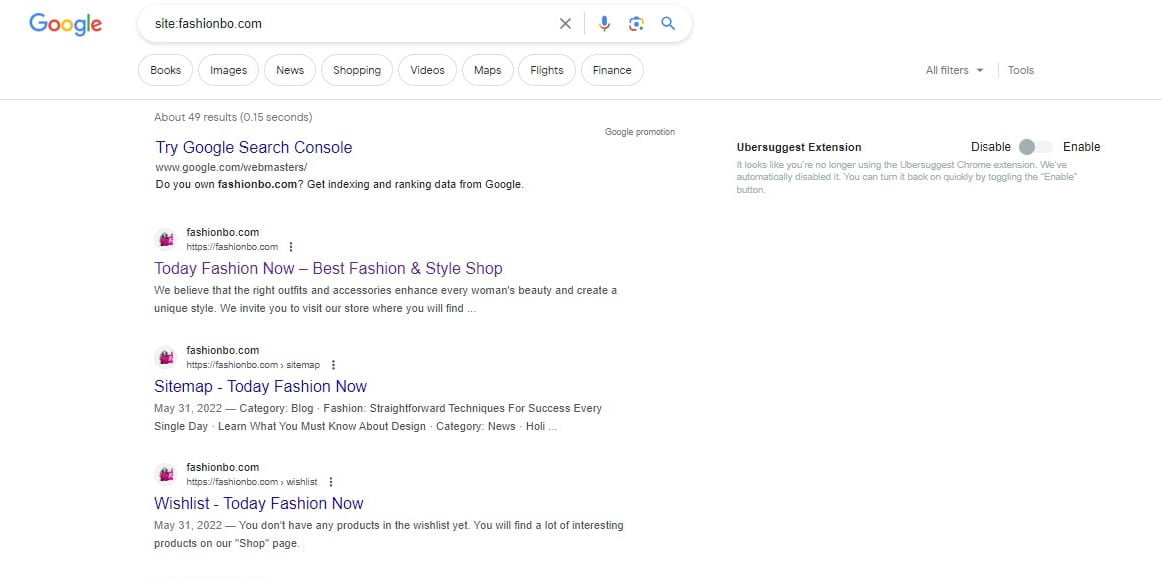Clear the search box with the X icon
This screenshot has height=580, width=1162.
coord(565,24)
